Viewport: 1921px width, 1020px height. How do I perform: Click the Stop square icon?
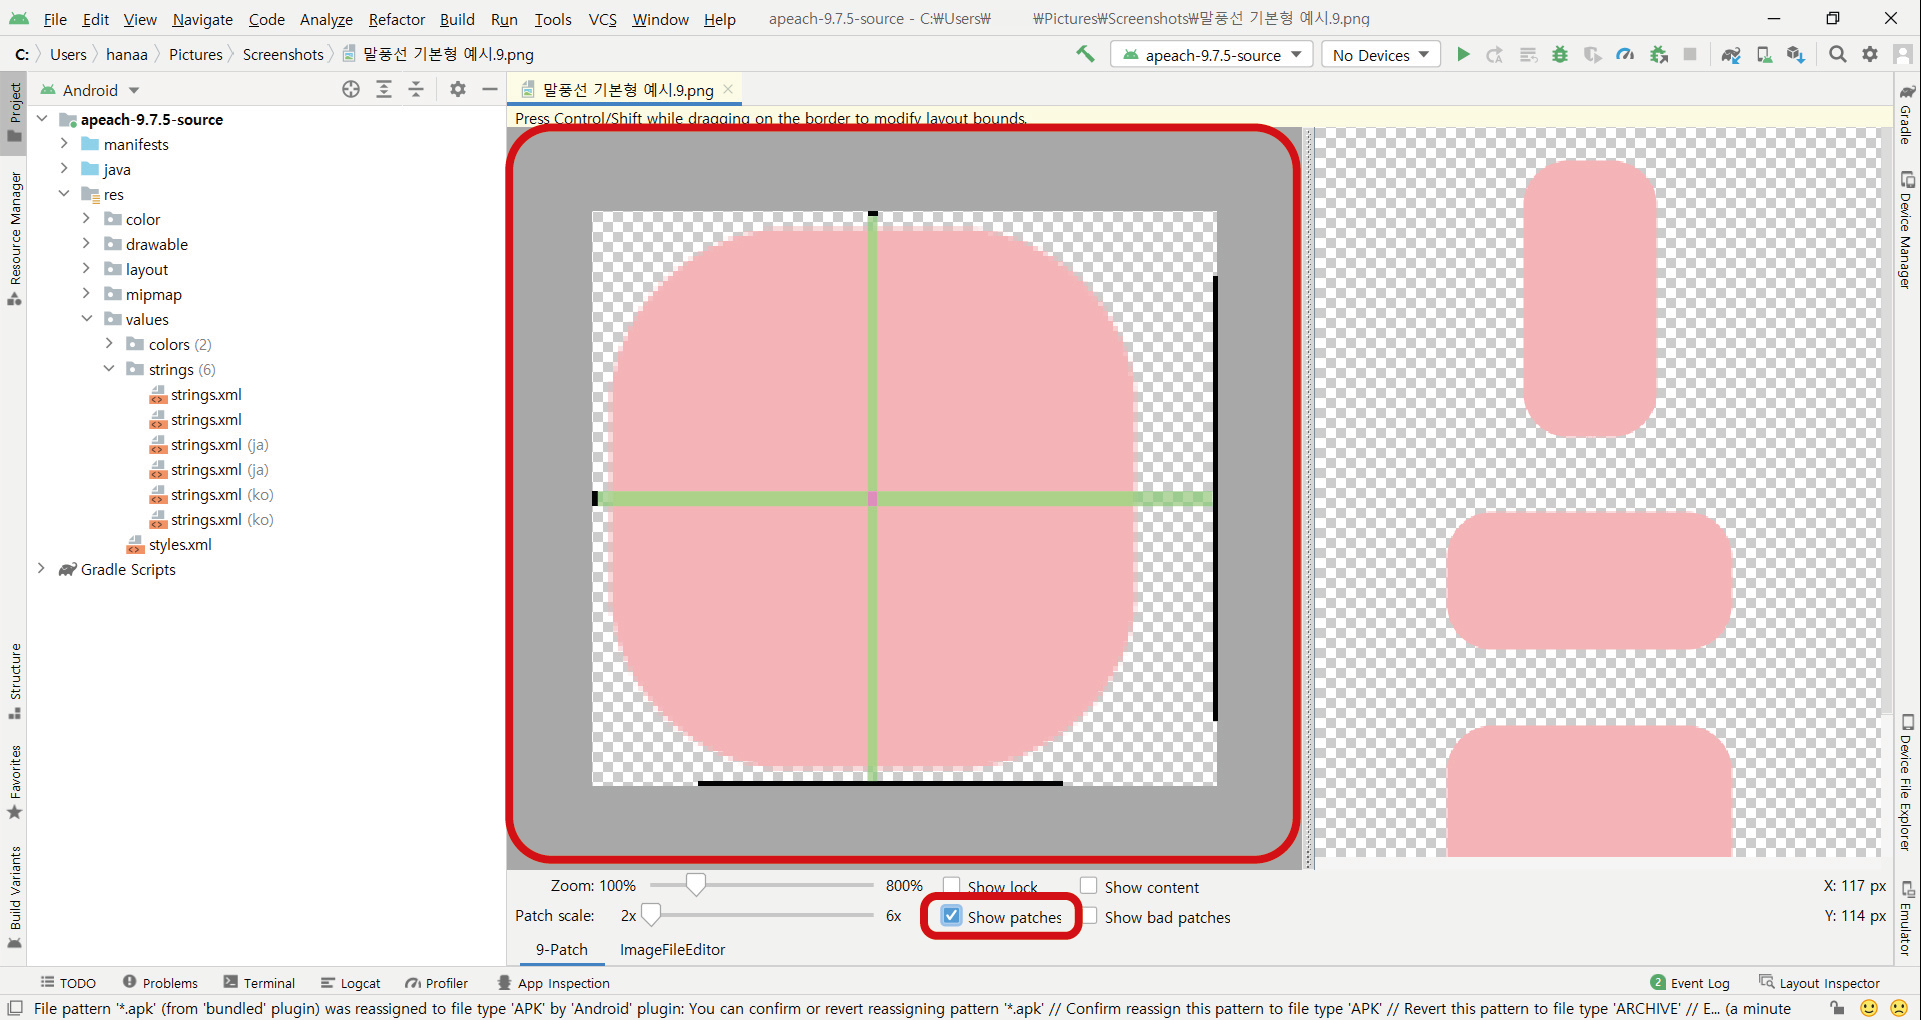coord(1690,54)
